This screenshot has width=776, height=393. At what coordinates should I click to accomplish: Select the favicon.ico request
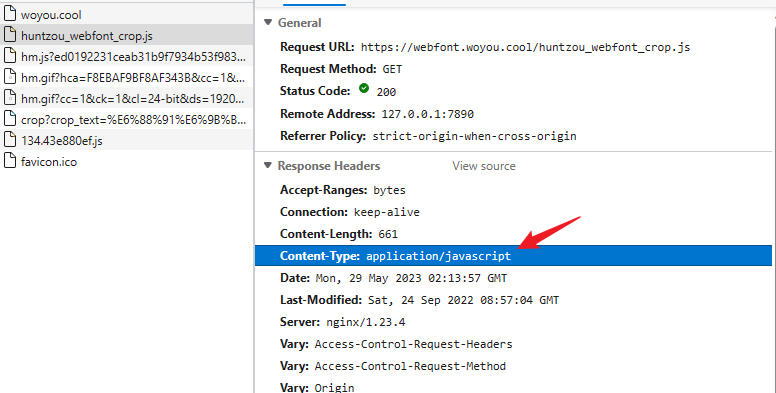(x=127, y=162)
